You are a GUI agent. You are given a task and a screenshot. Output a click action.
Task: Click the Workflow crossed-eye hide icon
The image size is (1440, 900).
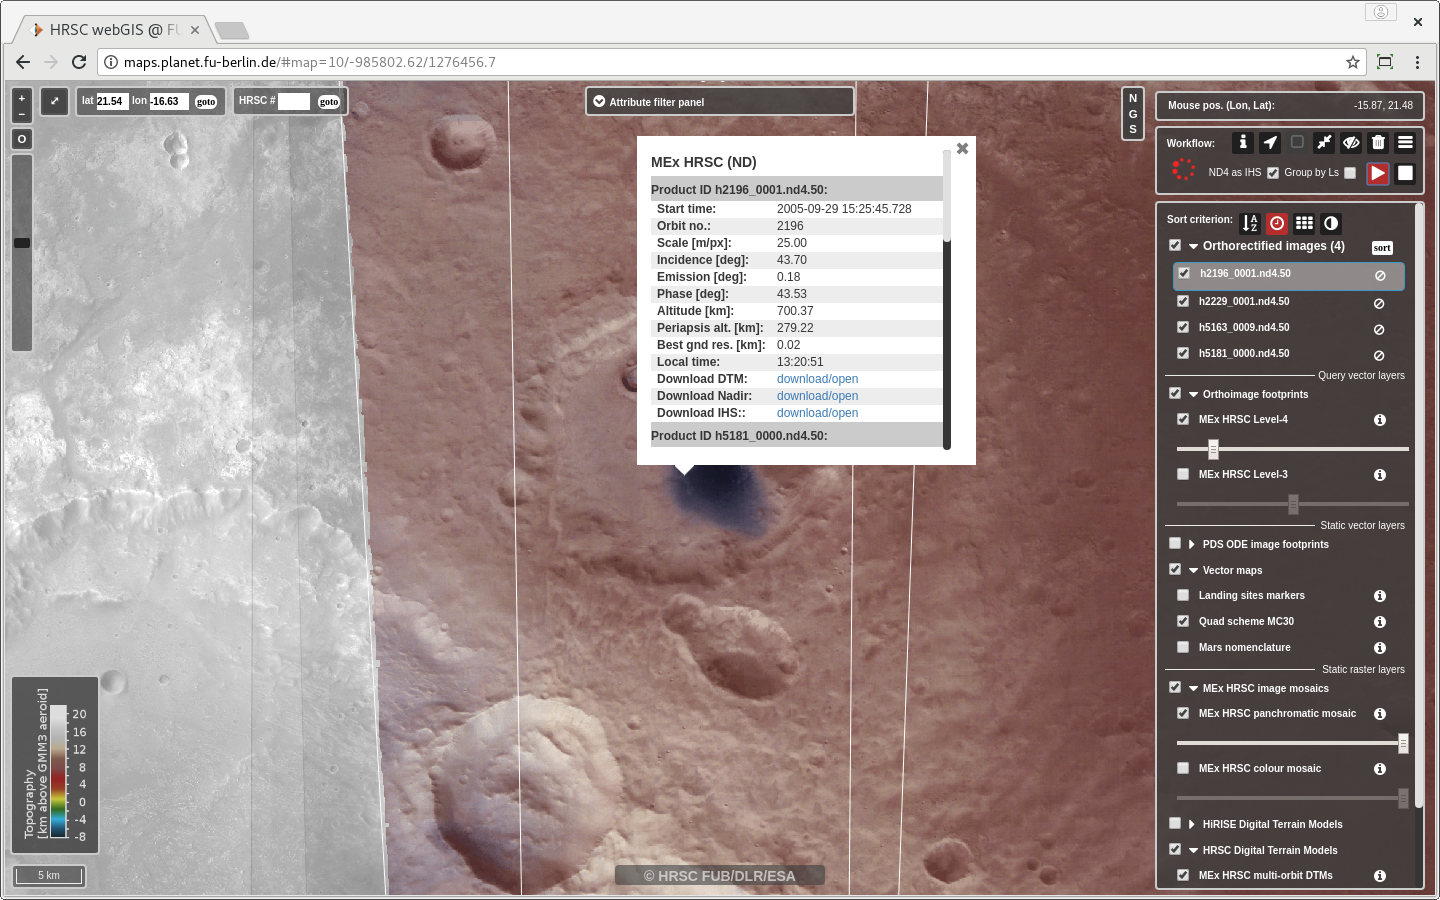click(1351, 143)
